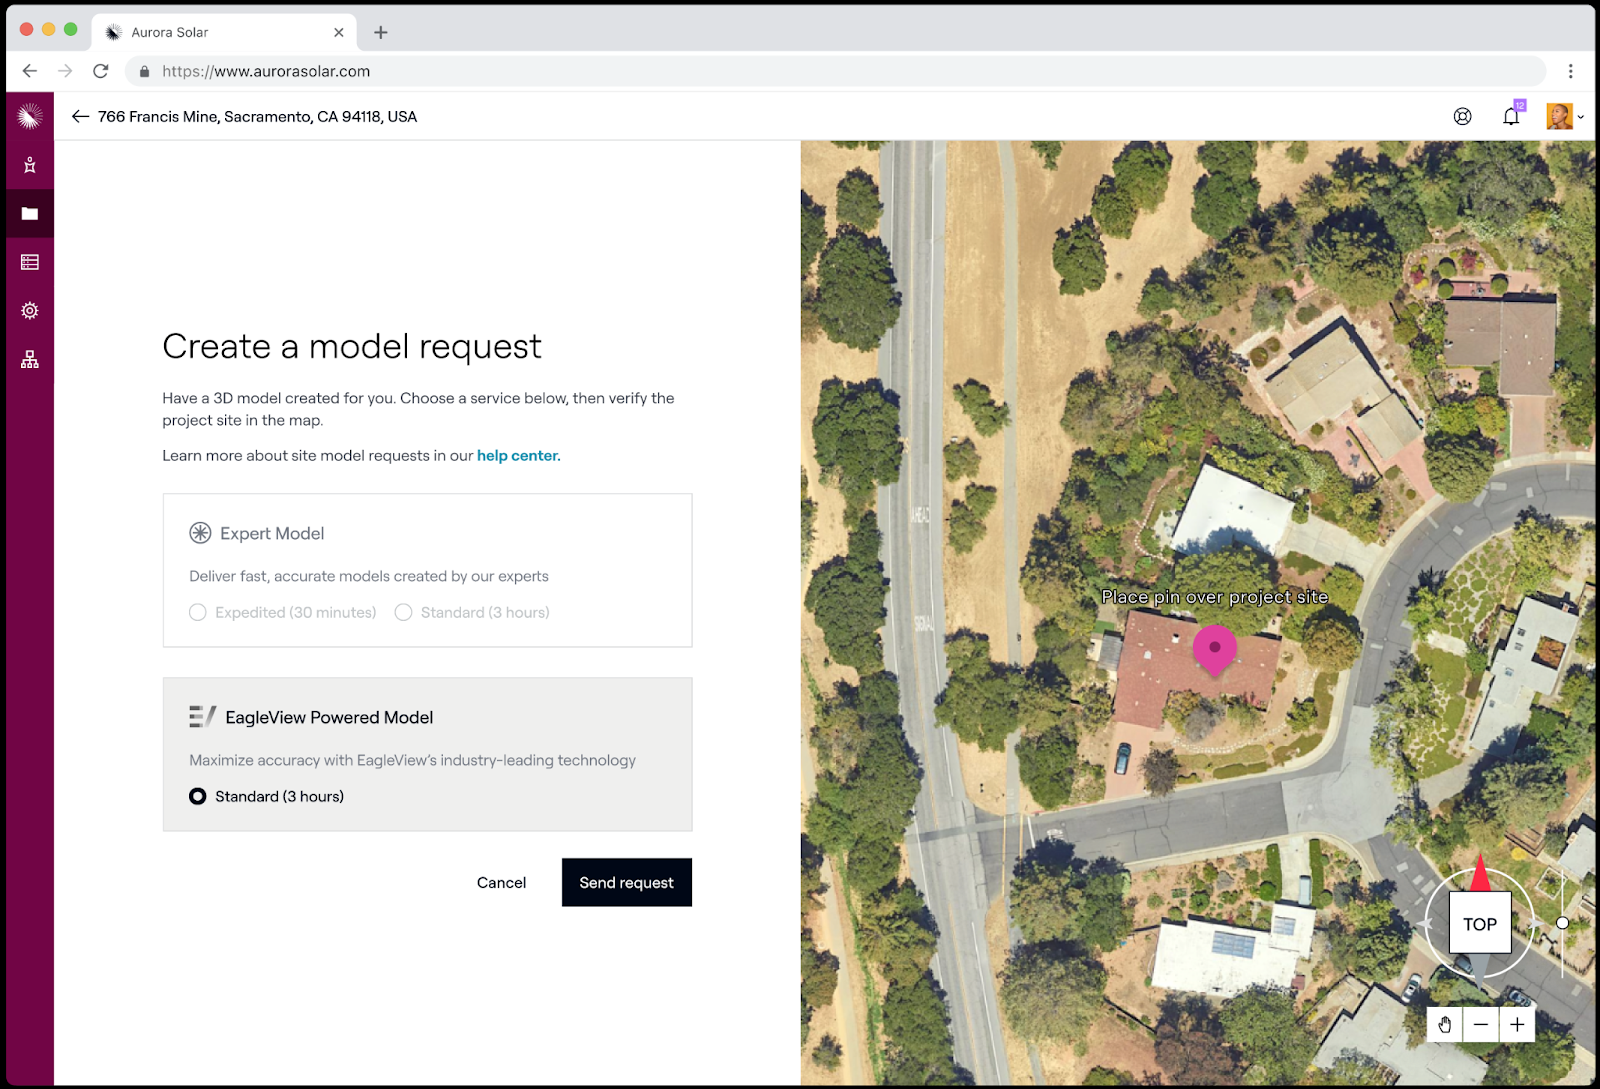The width and height of the screenshot is (1600, 1089).
Task: Open the organization hierarchy icon in sidebar
Action: [30, 359]
